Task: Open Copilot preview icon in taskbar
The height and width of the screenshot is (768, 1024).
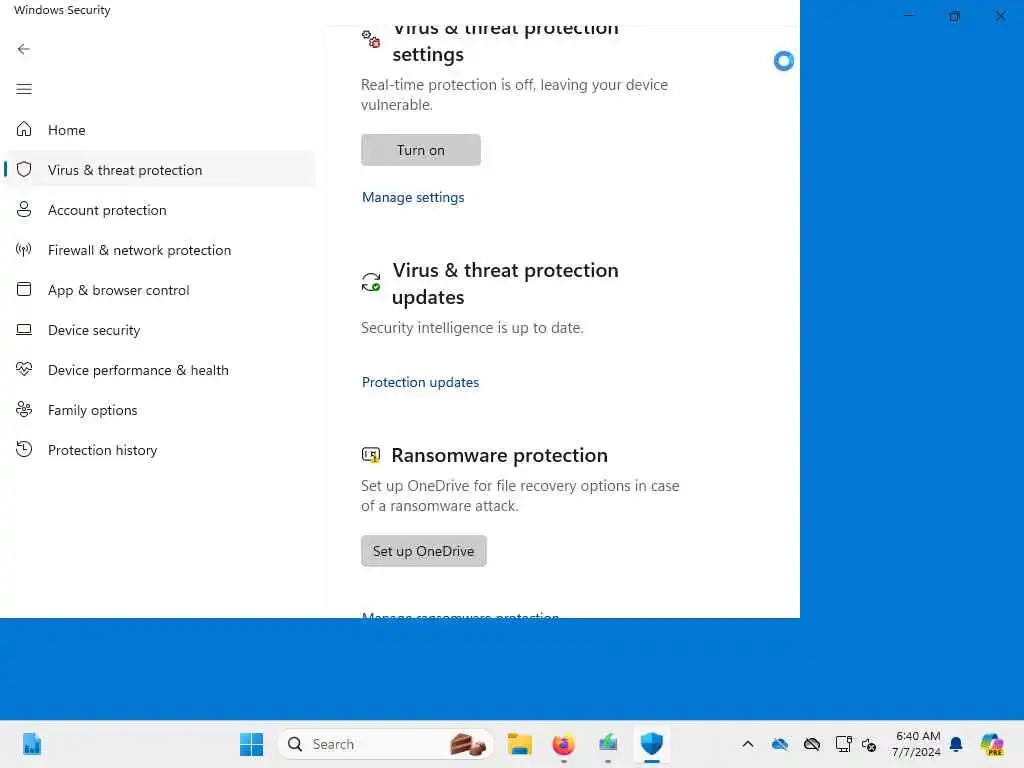Action: (x=992, y=744)
